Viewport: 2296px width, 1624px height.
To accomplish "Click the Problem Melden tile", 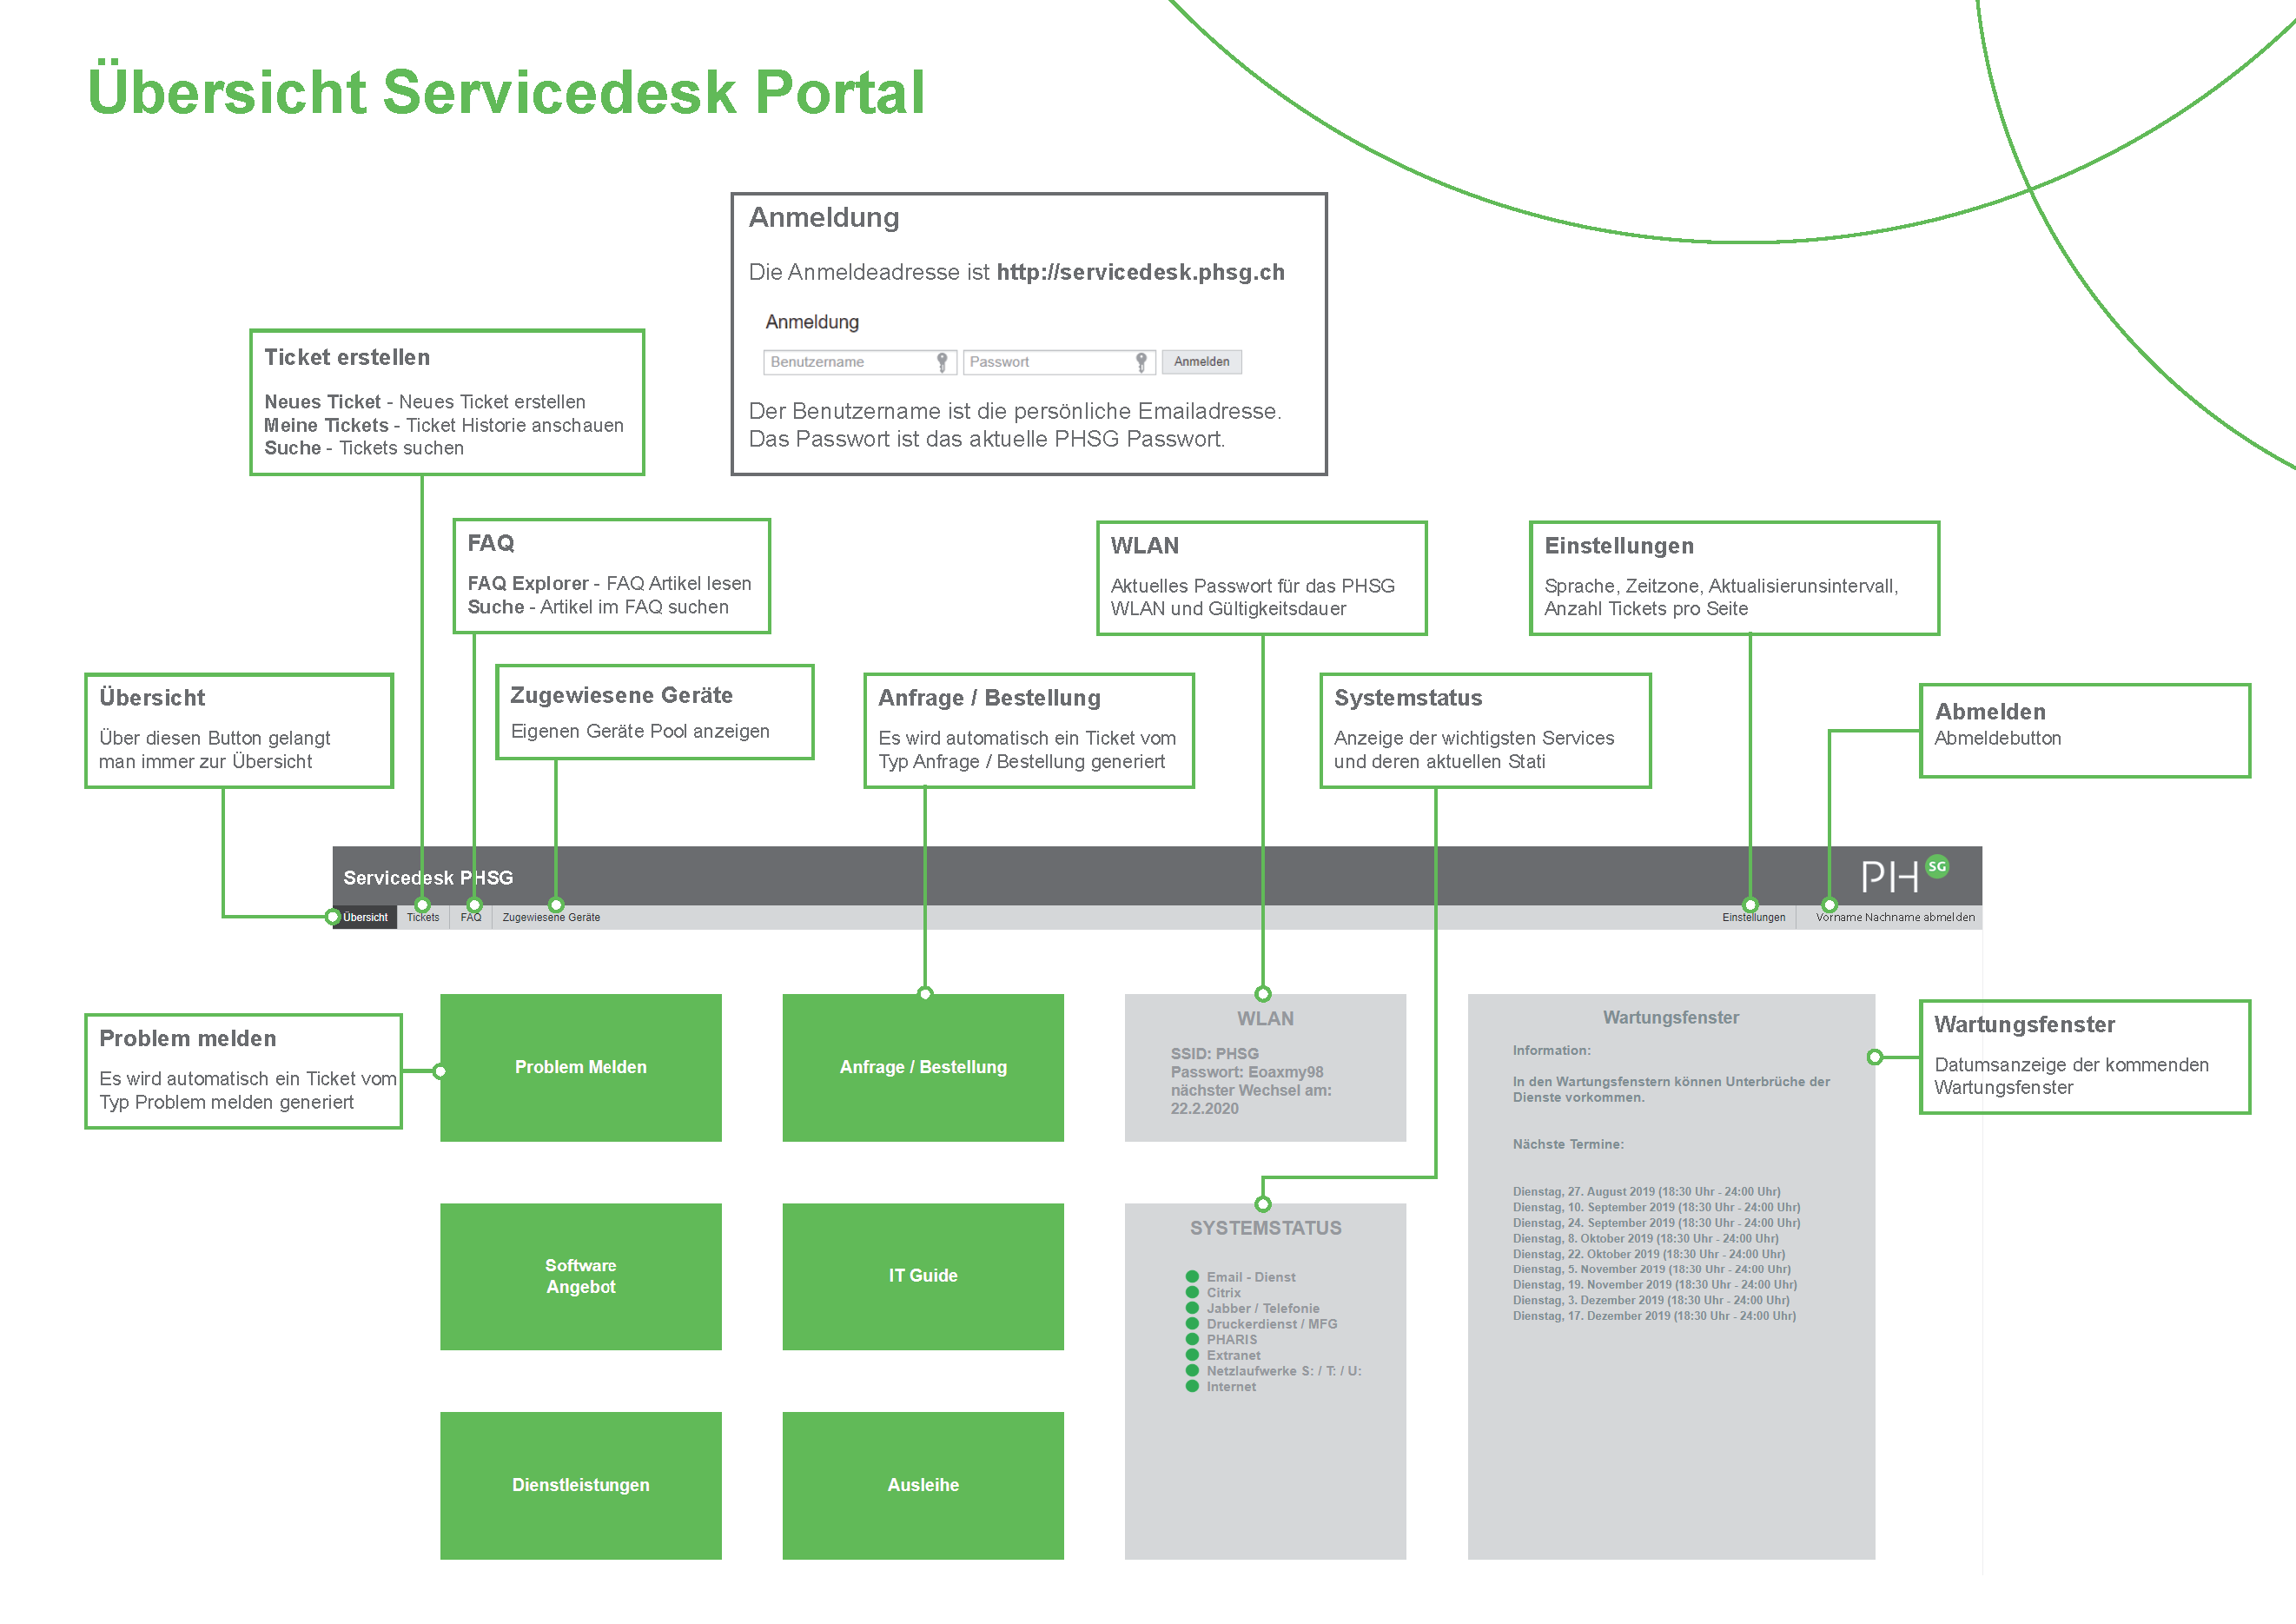I will [x=581, y=1067].
